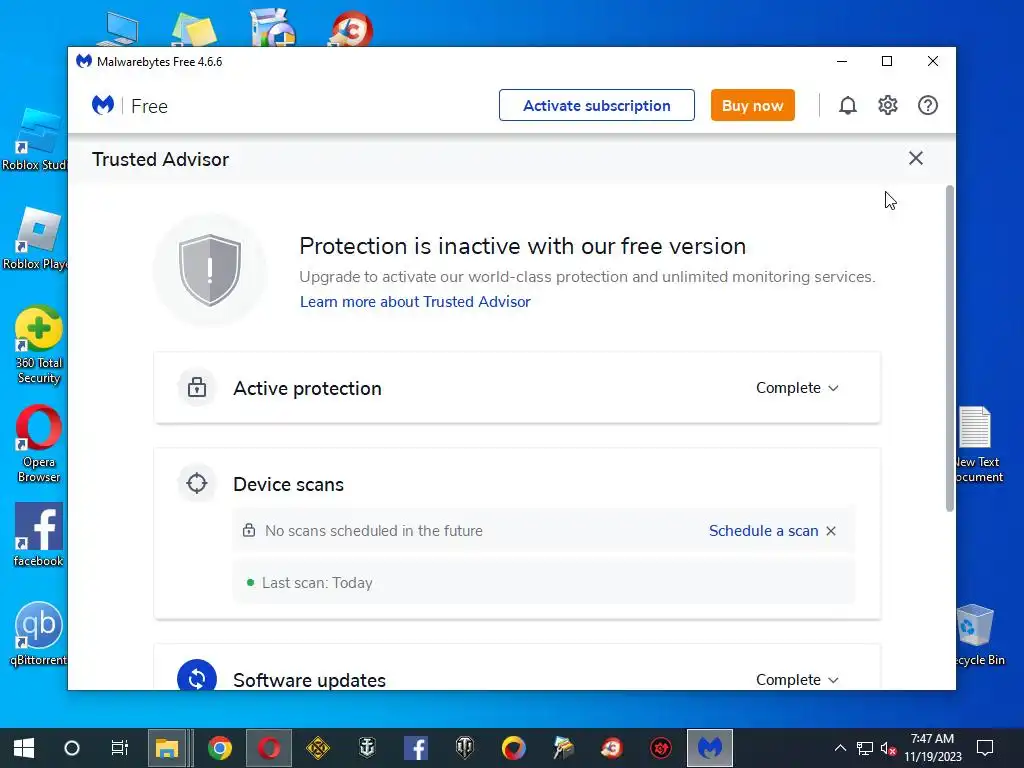Expand the Active protection Complete chevron
Image resolution: width=1024 pixels, height=768 pixels.
[x=833, y=388]
